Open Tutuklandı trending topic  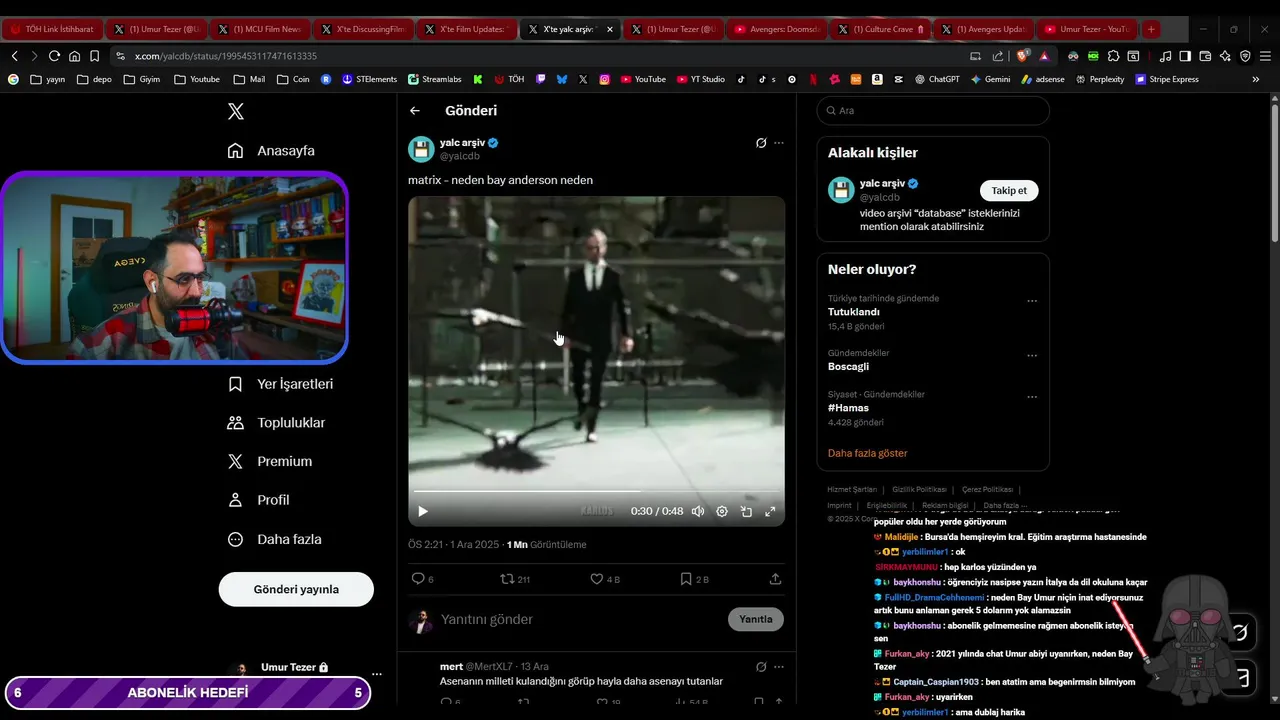(x=854, y=312)
